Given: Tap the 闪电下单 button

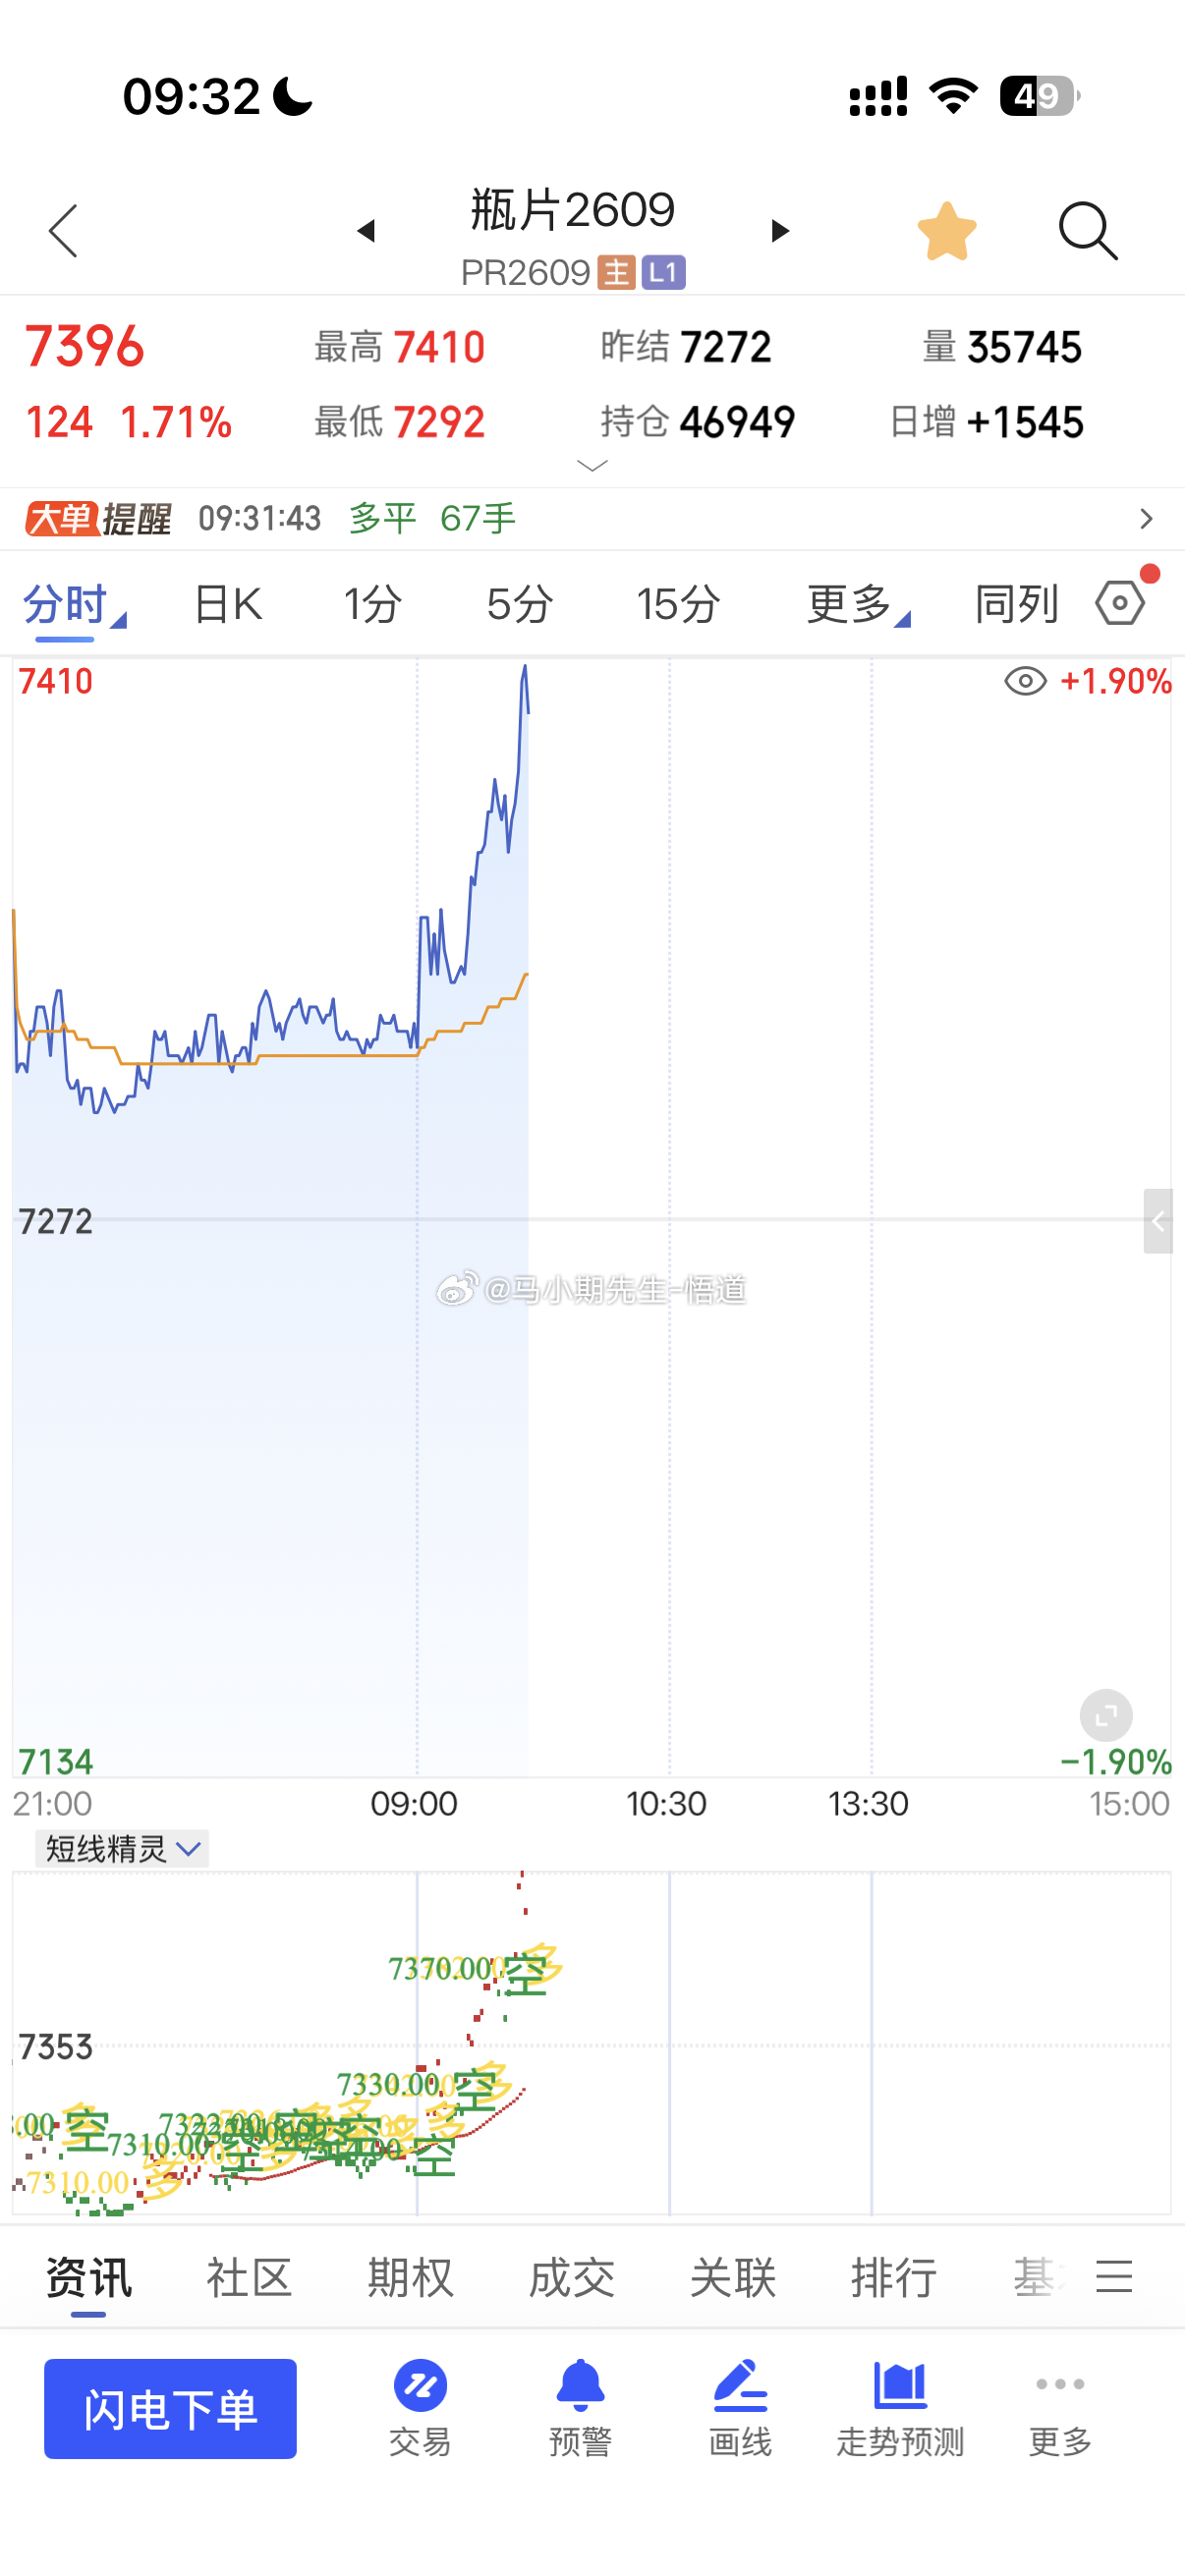Looking at the screenshot, I should coord(170,2408).
